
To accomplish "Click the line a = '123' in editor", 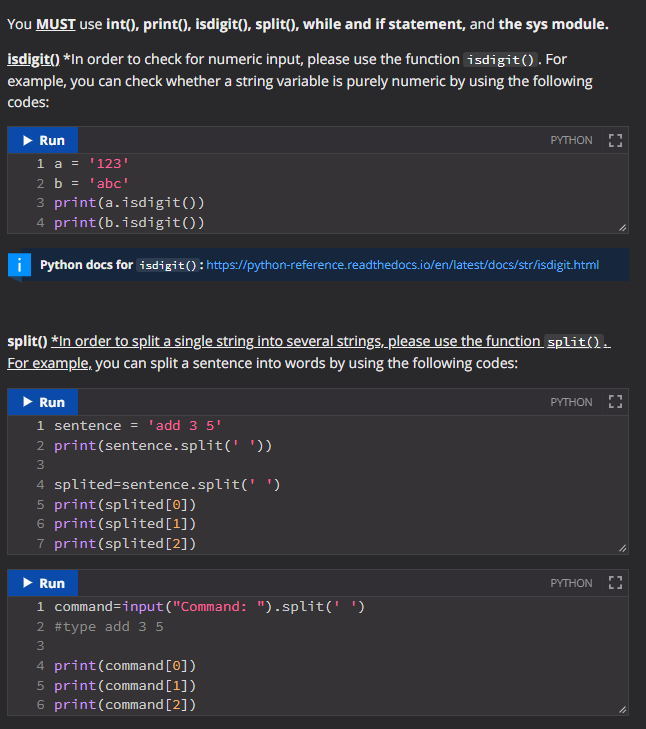I will tap(91, 164).
